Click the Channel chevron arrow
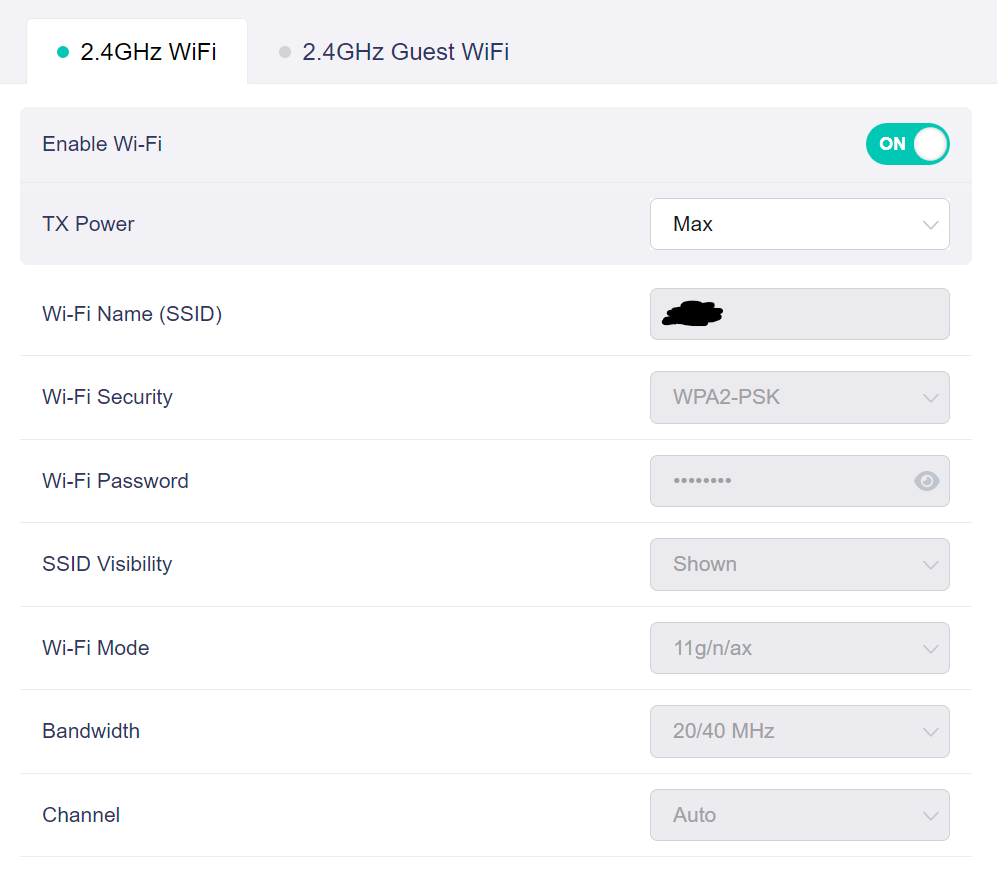This screenshot has height=877, width=997. tap(930, 816)
